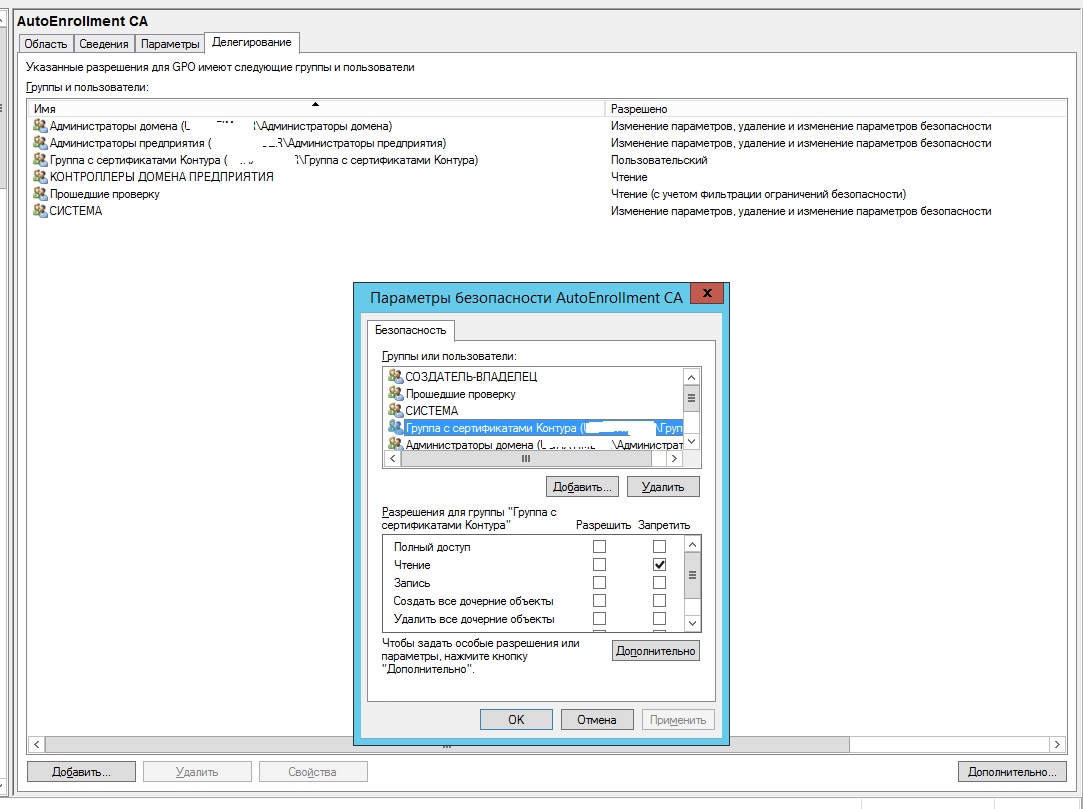Image resolution: width=1083 pixels, height=809 pixels.
Task: Click permissions list scrollbar thumb
Action: 692,575
